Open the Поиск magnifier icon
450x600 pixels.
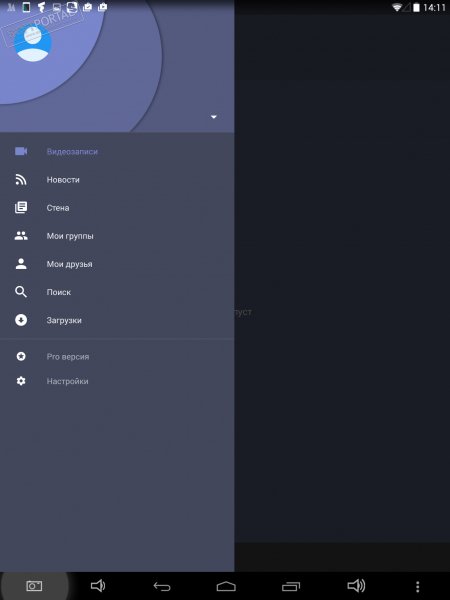pos(21,292)
